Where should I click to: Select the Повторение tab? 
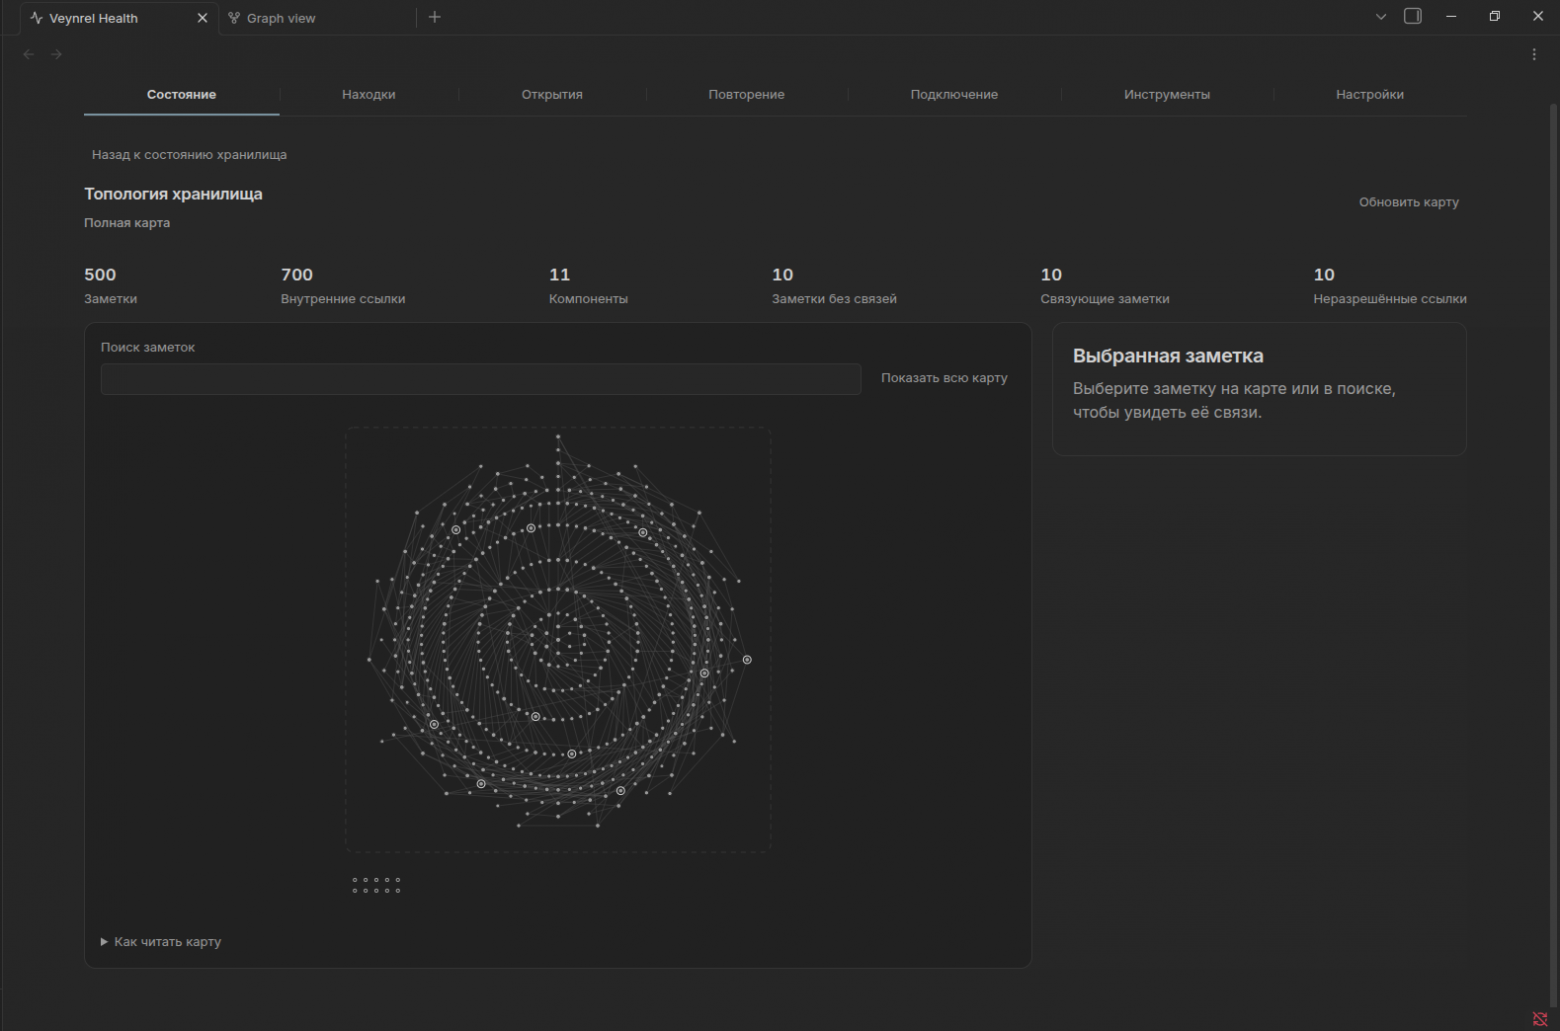tap(746, 94)
